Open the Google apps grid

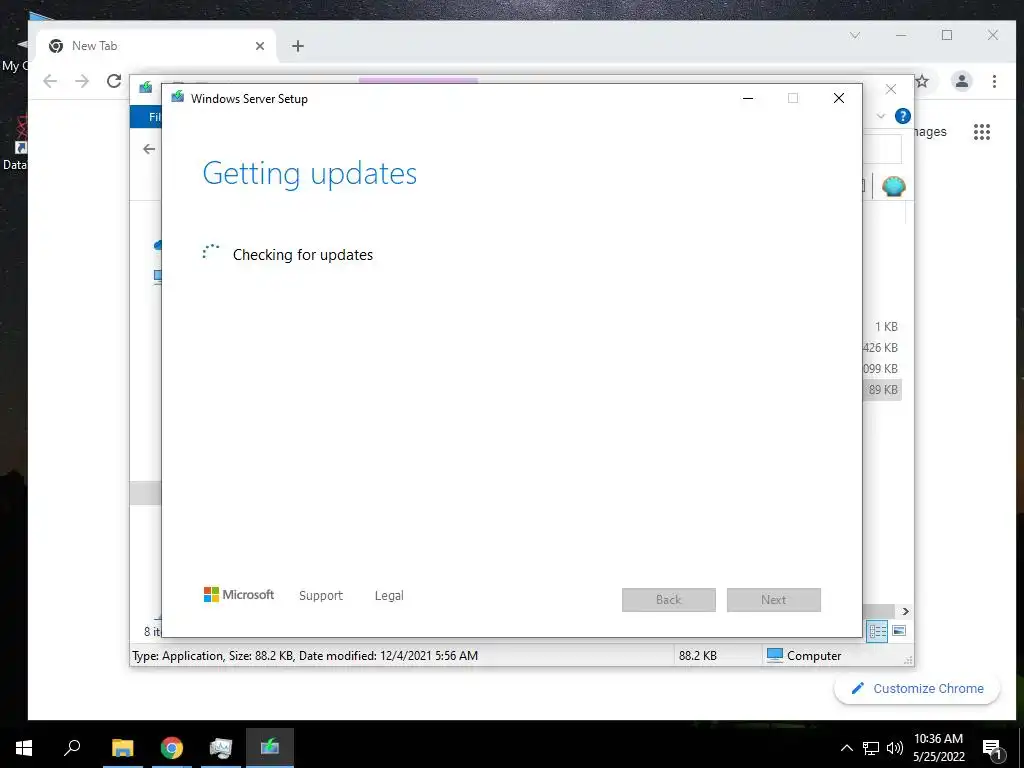coord(982,132)
